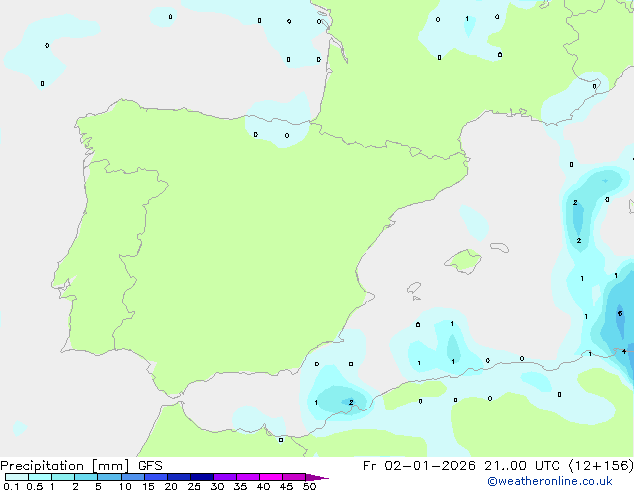Click the legend label "20"
The height and width of the screenshot is (490, 634).
pyautogui.click(x=171, y=486)
